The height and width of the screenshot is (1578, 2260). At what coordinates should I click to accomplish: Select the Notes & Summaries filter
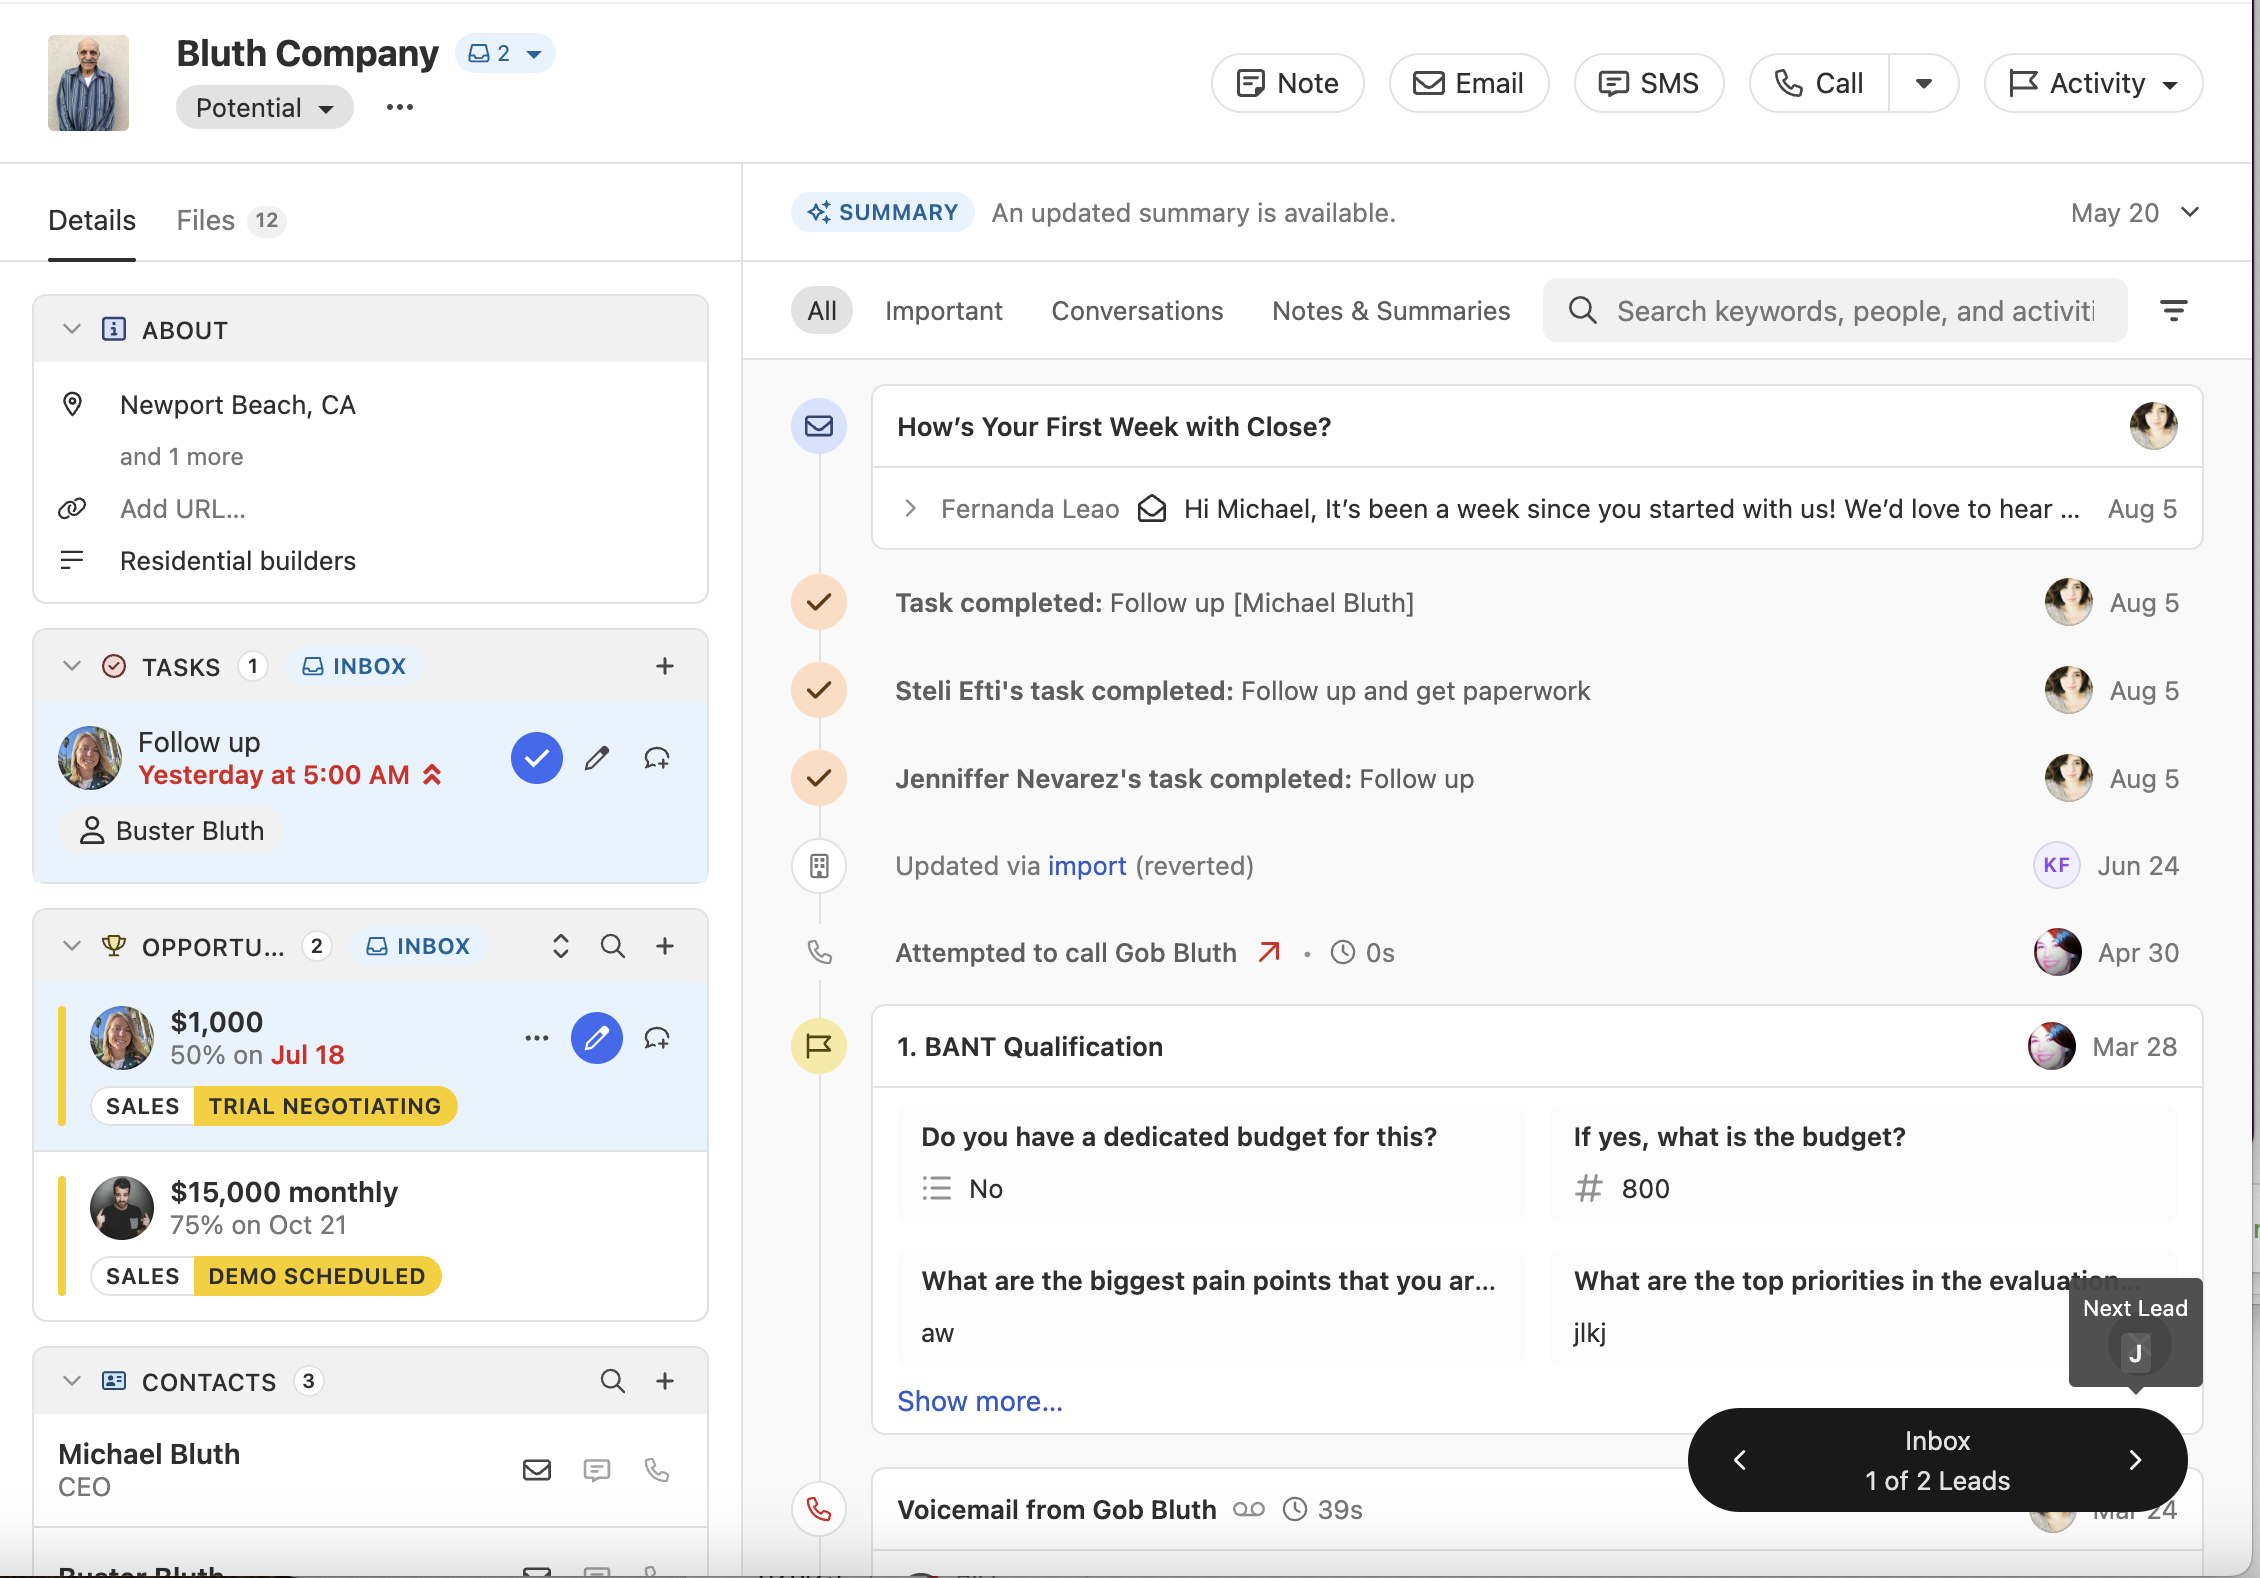click(x=1391, y=311)
